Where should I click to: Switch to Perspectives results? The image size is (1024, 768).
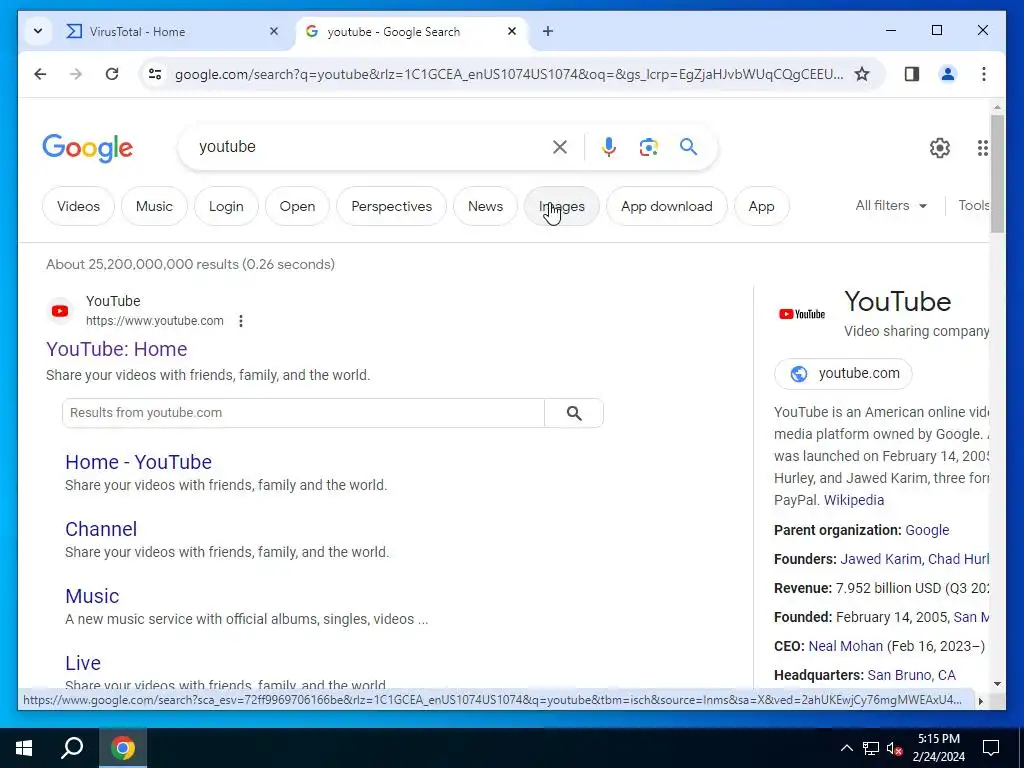(x=391, y=206)
